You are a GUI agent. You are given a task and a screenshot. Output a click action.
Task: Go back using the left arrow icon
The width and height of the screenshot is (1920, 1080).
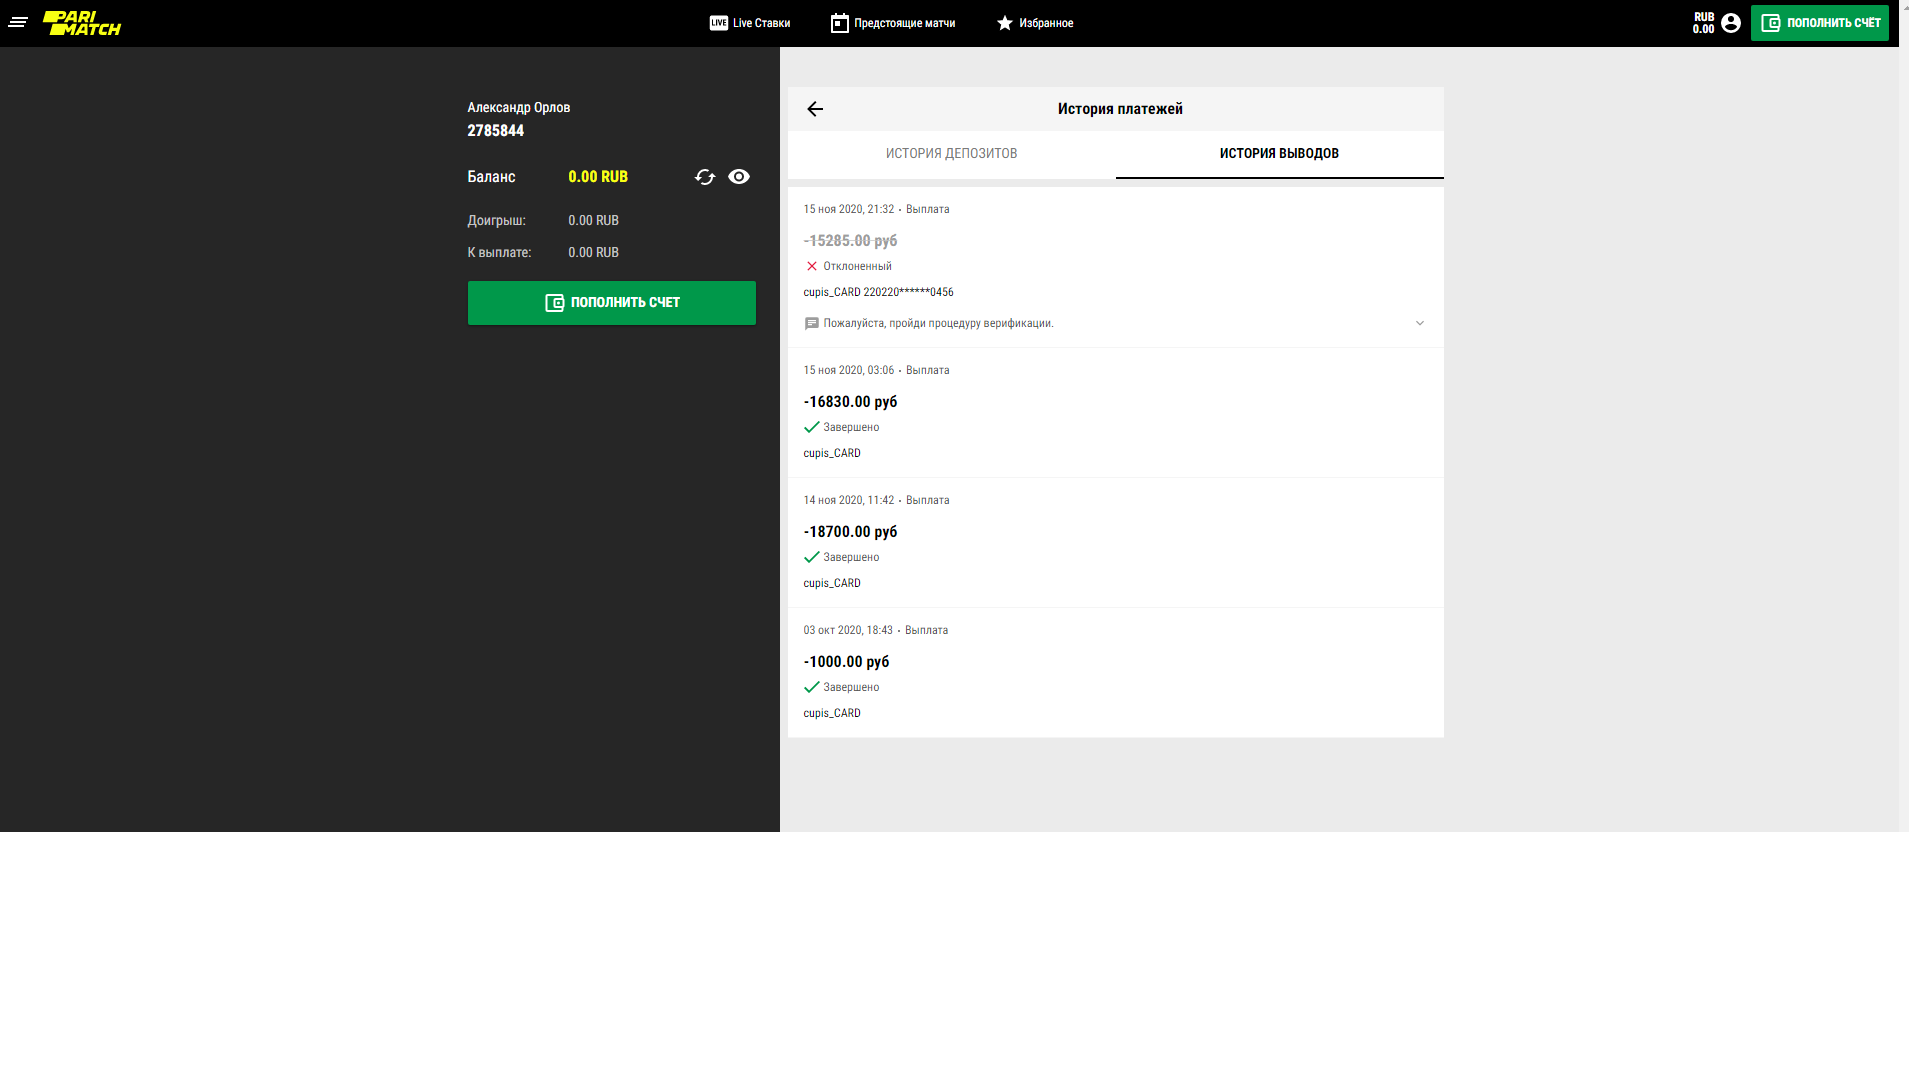815,109
